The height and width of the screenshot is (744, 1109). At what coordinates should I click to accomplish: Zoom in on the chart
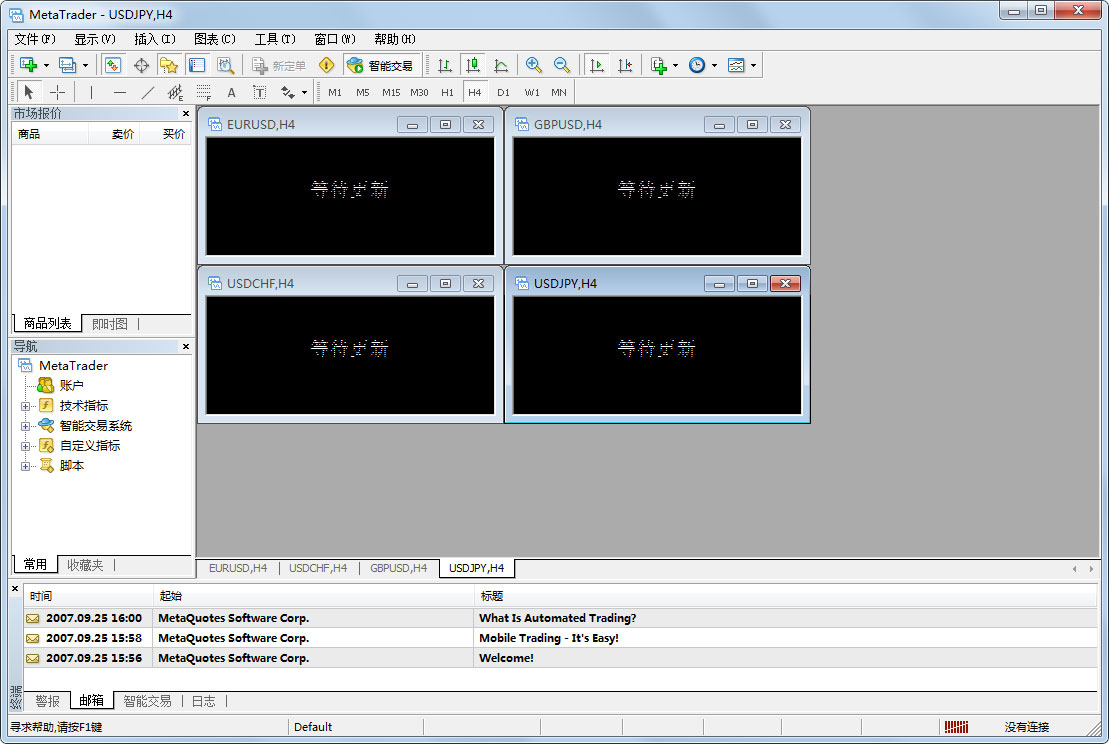pyautogui.click(x=533, y=65)
